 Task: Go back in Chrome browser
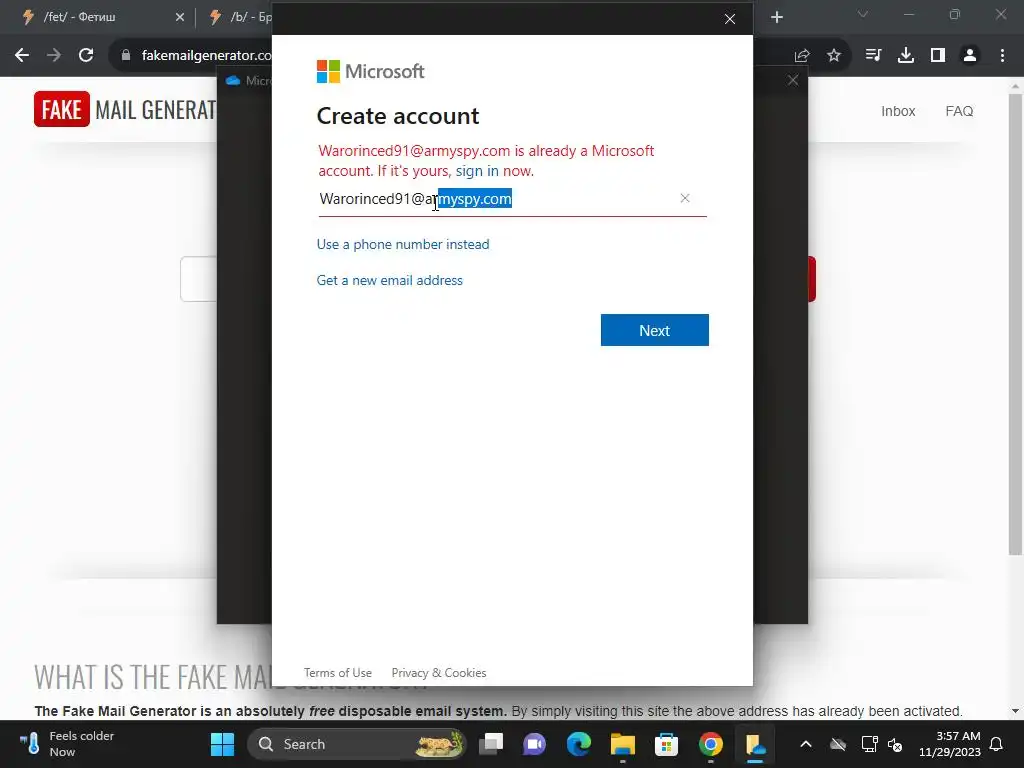22,56
